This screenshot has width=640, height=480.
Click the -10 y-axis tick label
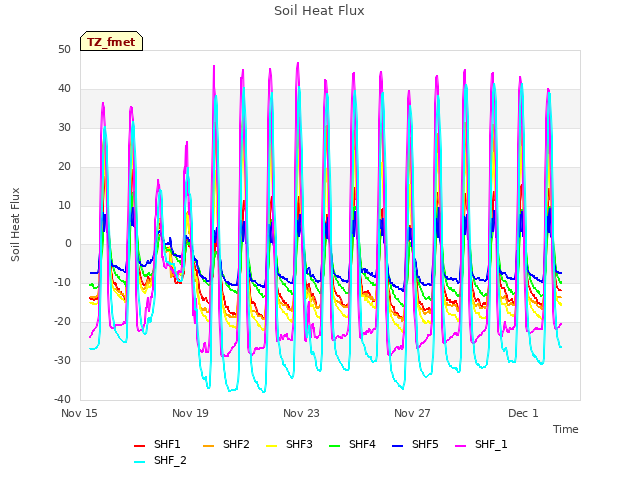(x=62, y=282)
